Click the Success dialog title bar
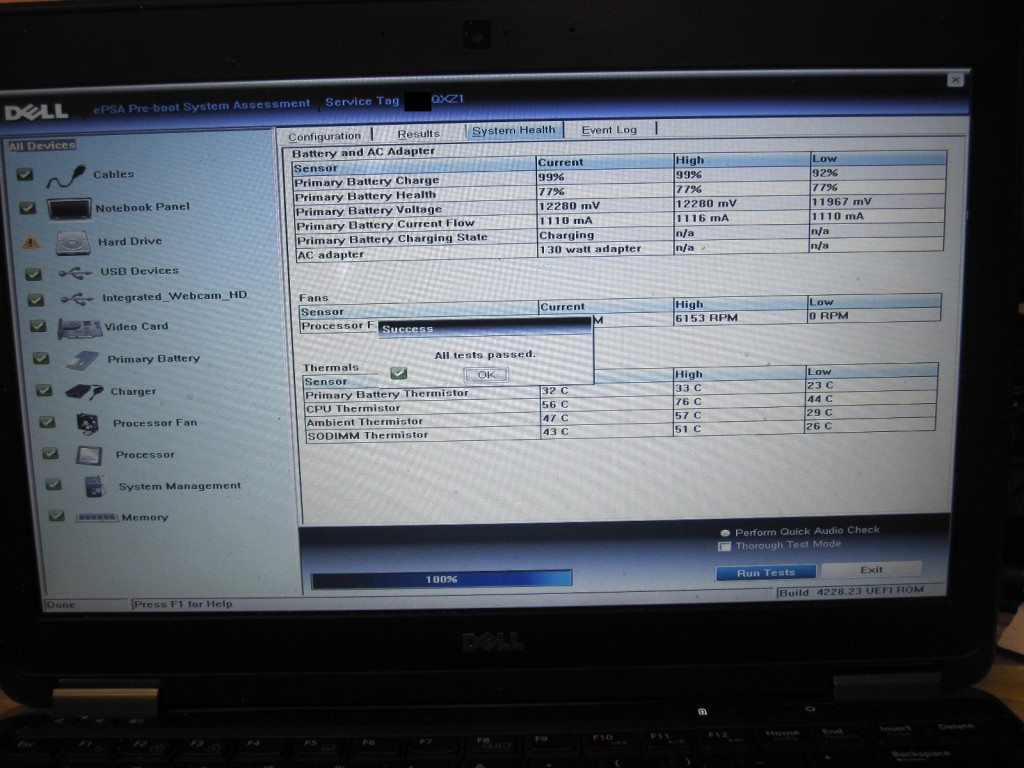The image size is (1024, 768). click(485, 328)
